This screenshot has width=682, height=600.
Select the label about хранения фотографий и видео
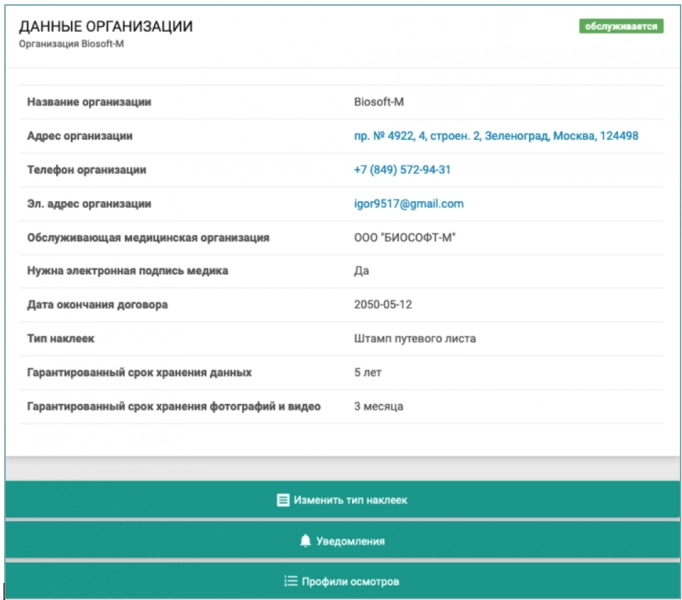pos(174,406)
